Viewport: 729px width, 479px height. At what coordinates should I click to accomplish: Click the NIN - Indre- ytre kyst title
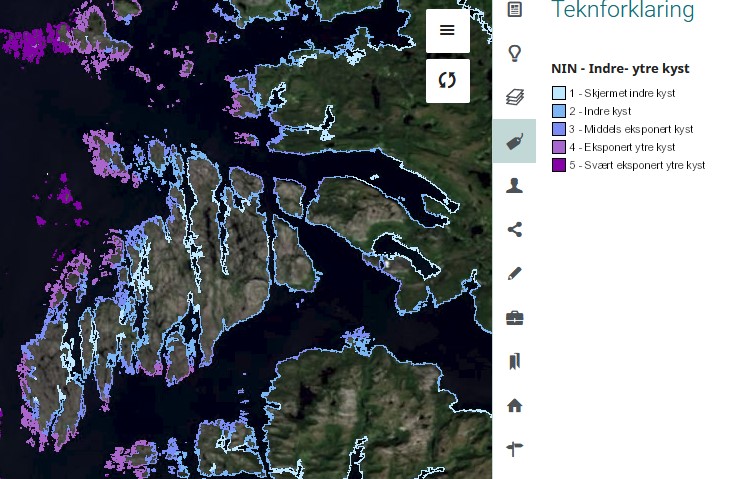point(620,69)
